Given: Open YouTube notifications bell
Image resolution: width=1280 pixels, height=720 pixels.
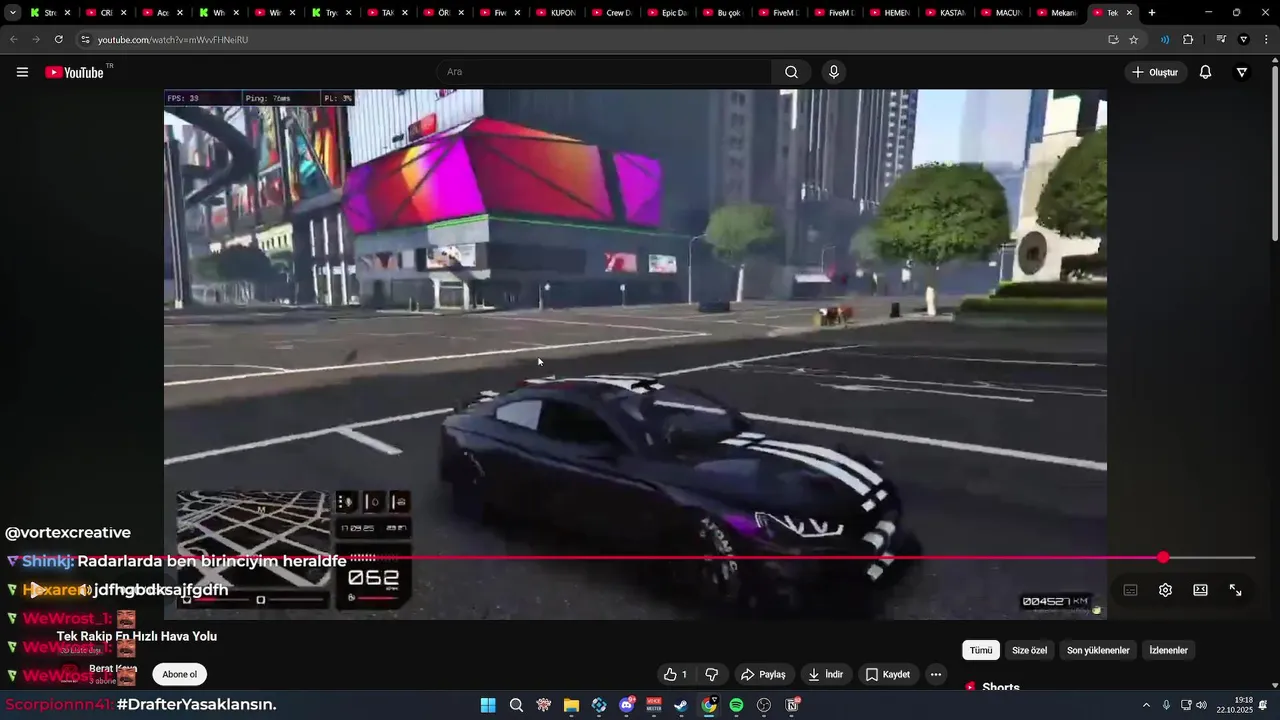Looking at the screenshot, I should click(x=1205, y=72).
